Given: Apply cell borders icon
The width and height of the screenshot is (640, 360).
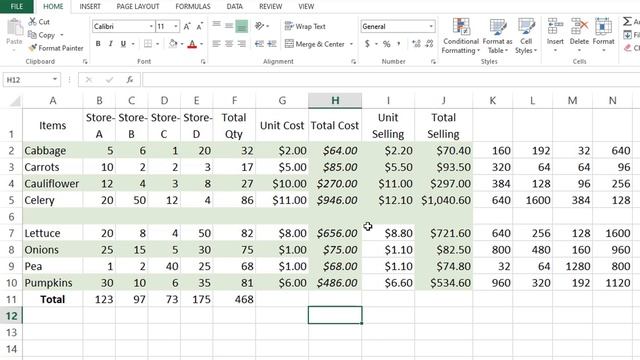Looking at the screenshot, I should [x=148, y=44].
